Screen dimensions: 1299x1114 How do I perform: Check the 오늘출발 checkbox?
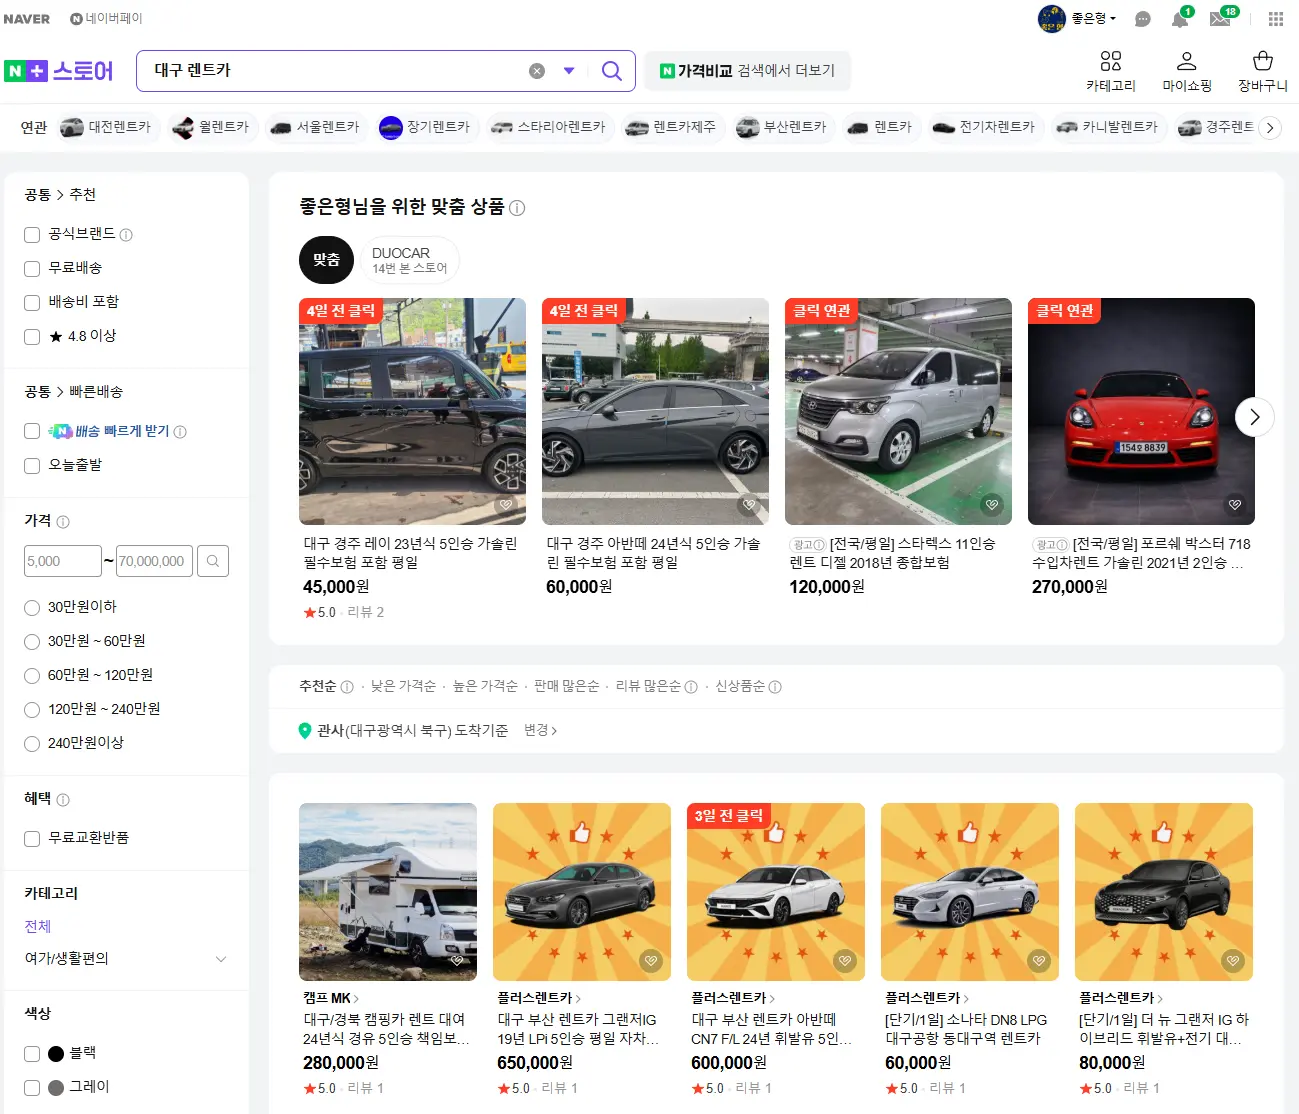click(x=32, y=466)
